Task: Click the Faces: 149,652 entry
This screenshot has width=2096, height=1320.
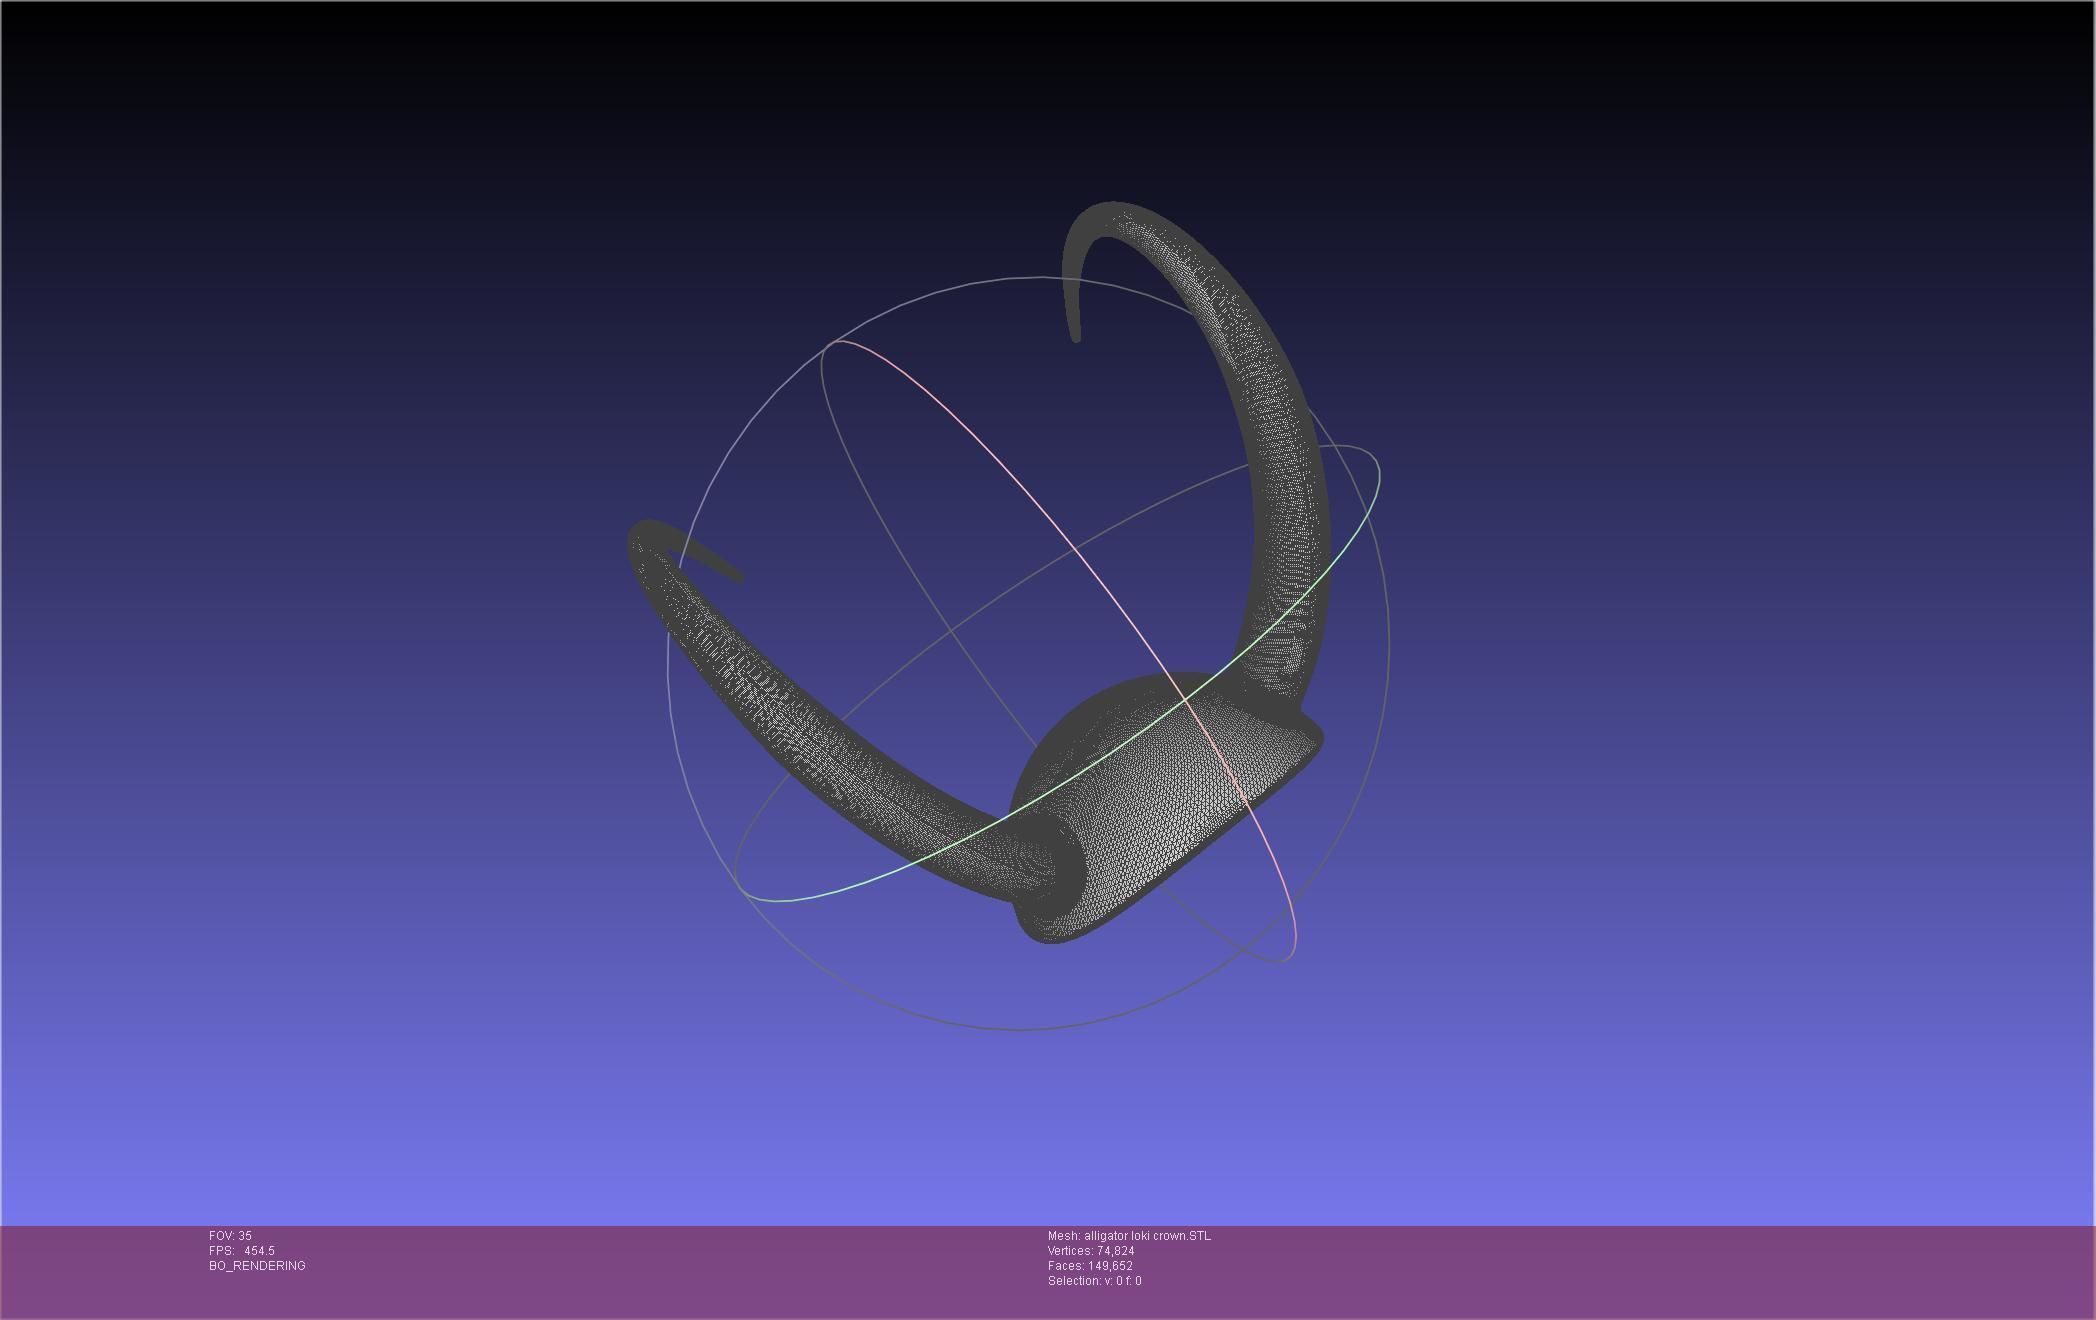Action: coord(1090,1266)
